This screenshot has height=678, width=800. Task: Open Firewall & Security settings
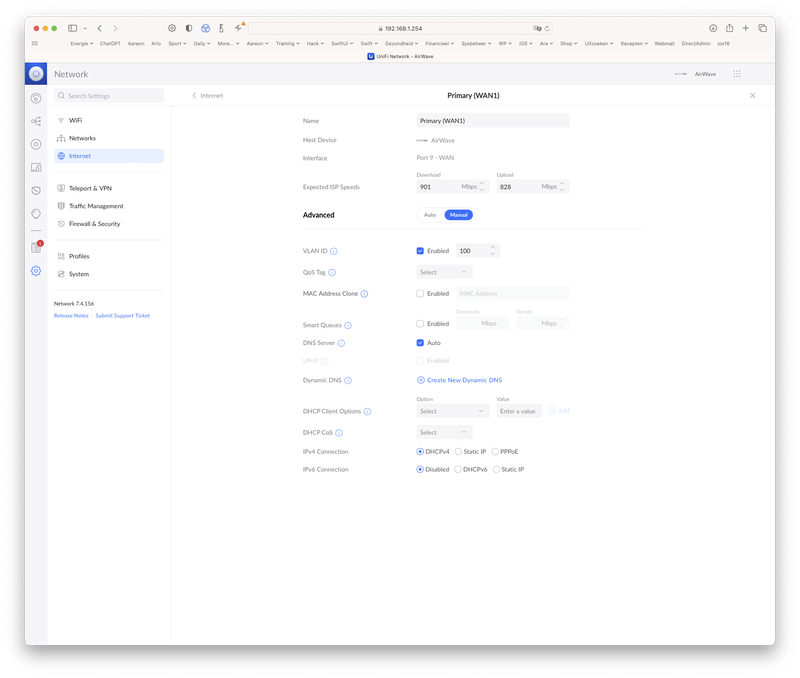pyautogui.click(x=109, y=224)
